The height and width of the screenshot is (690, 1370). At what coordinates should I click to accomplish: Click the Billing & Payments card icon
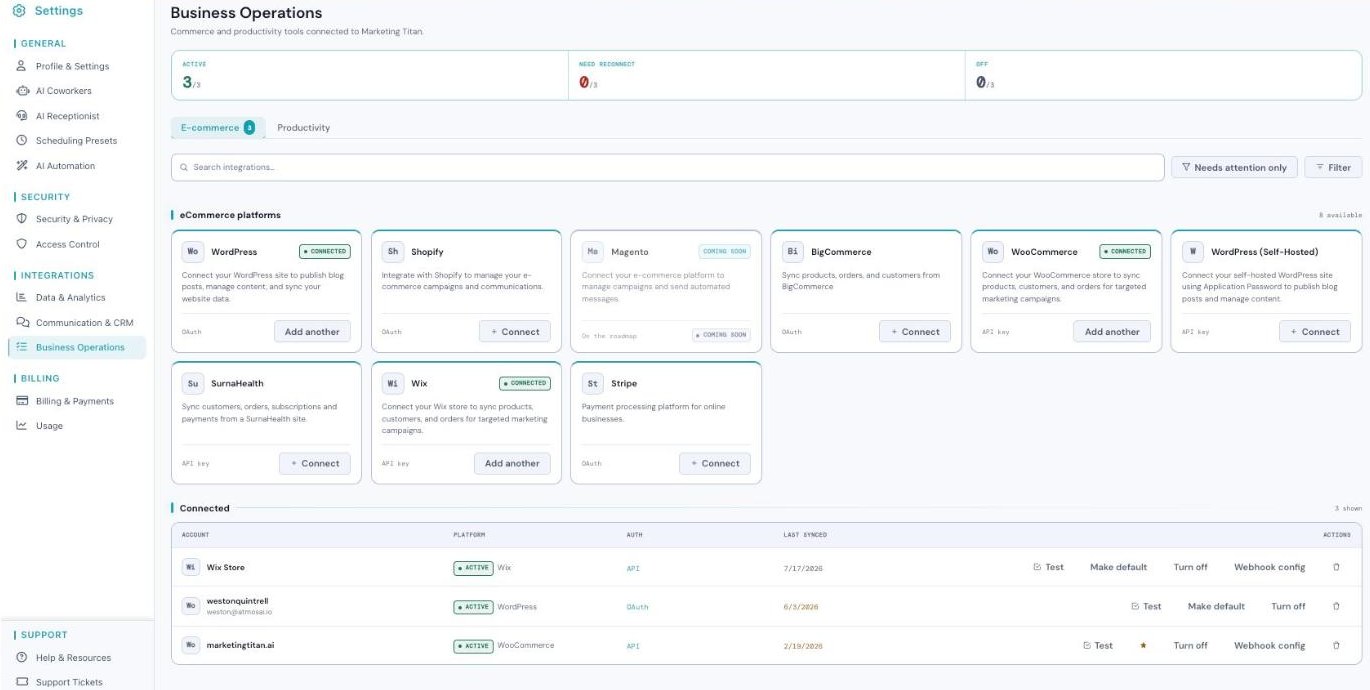point(22,401)
